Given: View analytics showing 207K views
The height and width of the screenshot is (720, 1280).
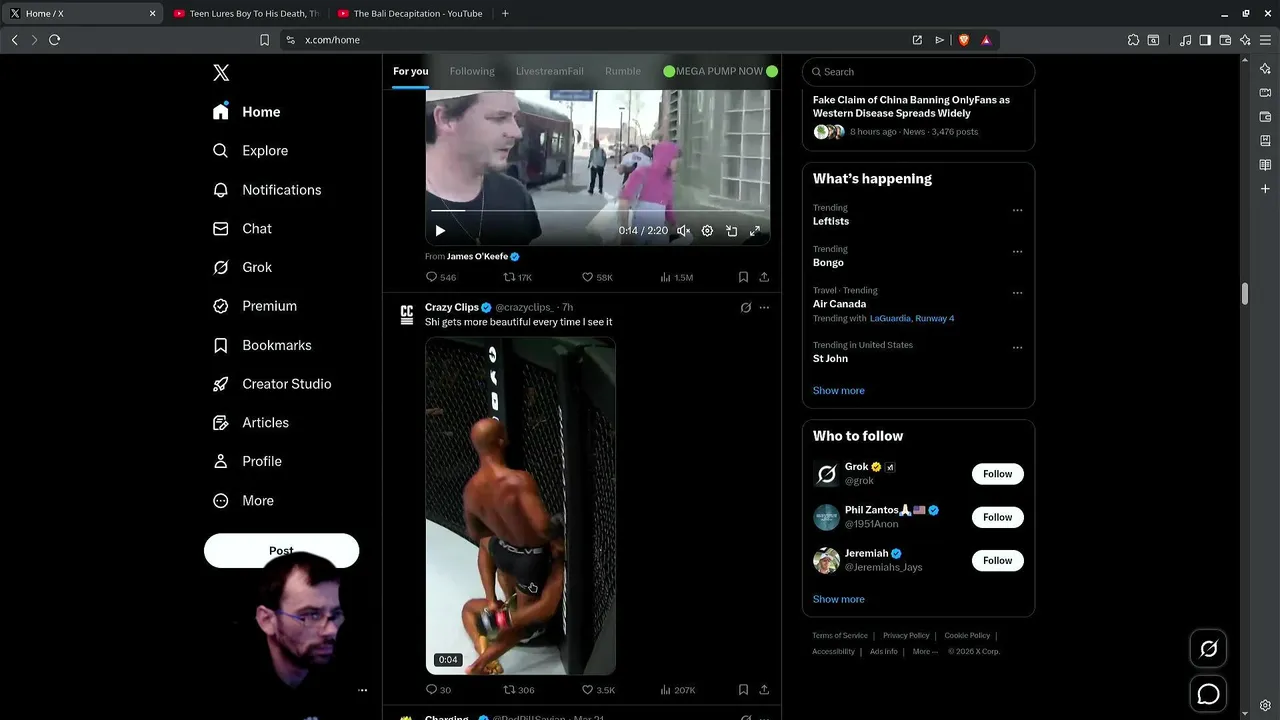Looking at the screenshot, I should 678,690.
